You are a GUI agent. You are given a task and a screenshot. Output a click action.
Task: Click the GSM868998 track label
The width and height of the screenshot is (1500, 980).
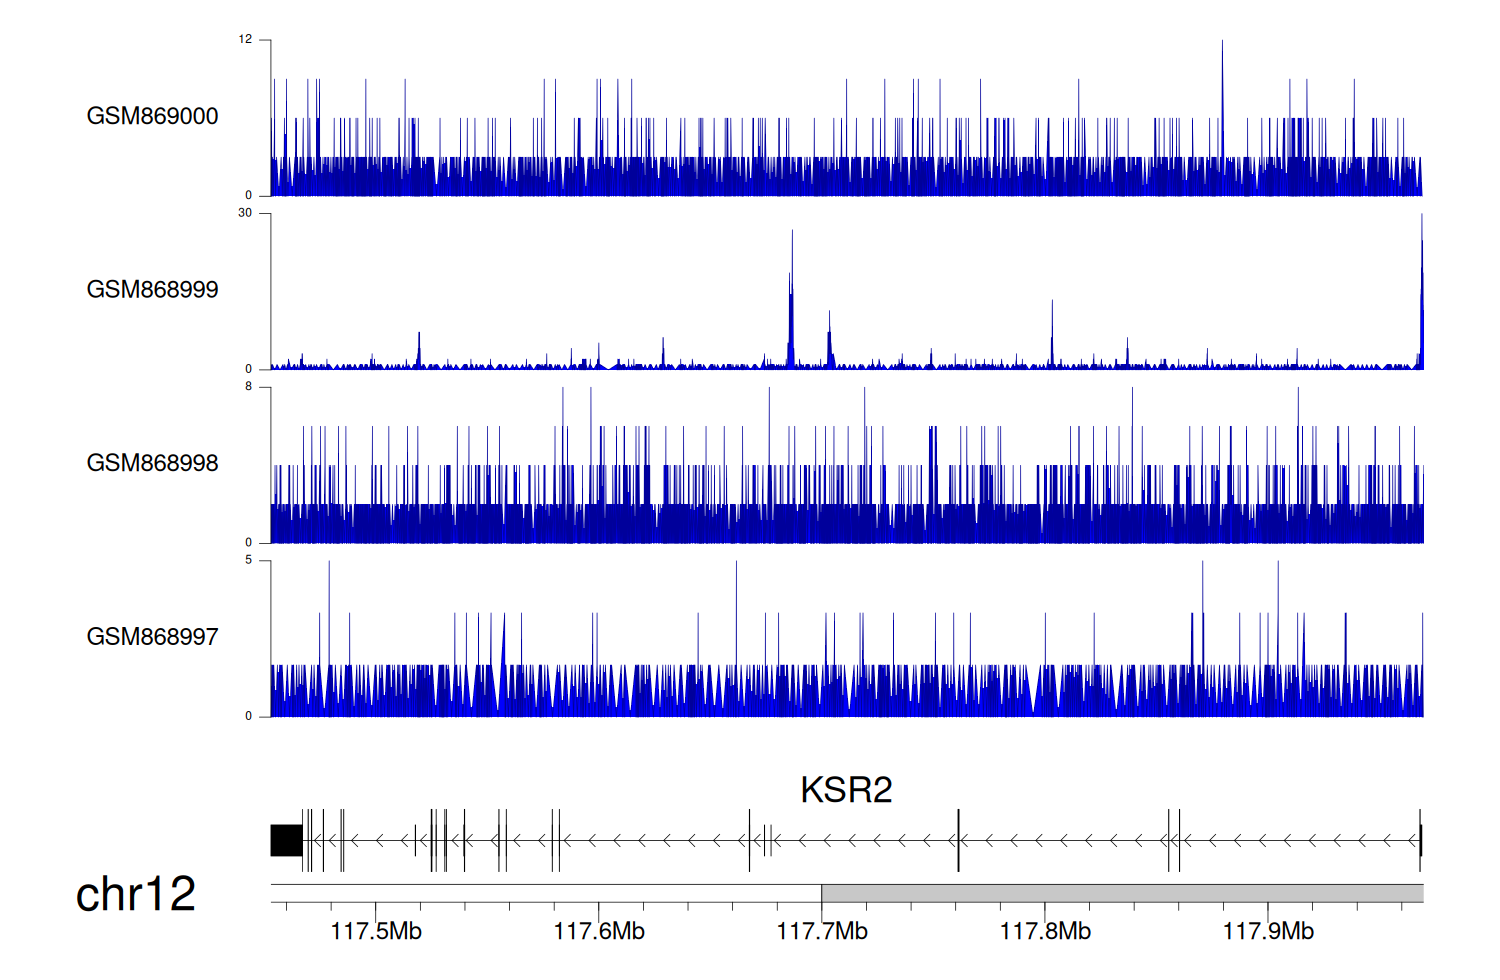[152, 463]
